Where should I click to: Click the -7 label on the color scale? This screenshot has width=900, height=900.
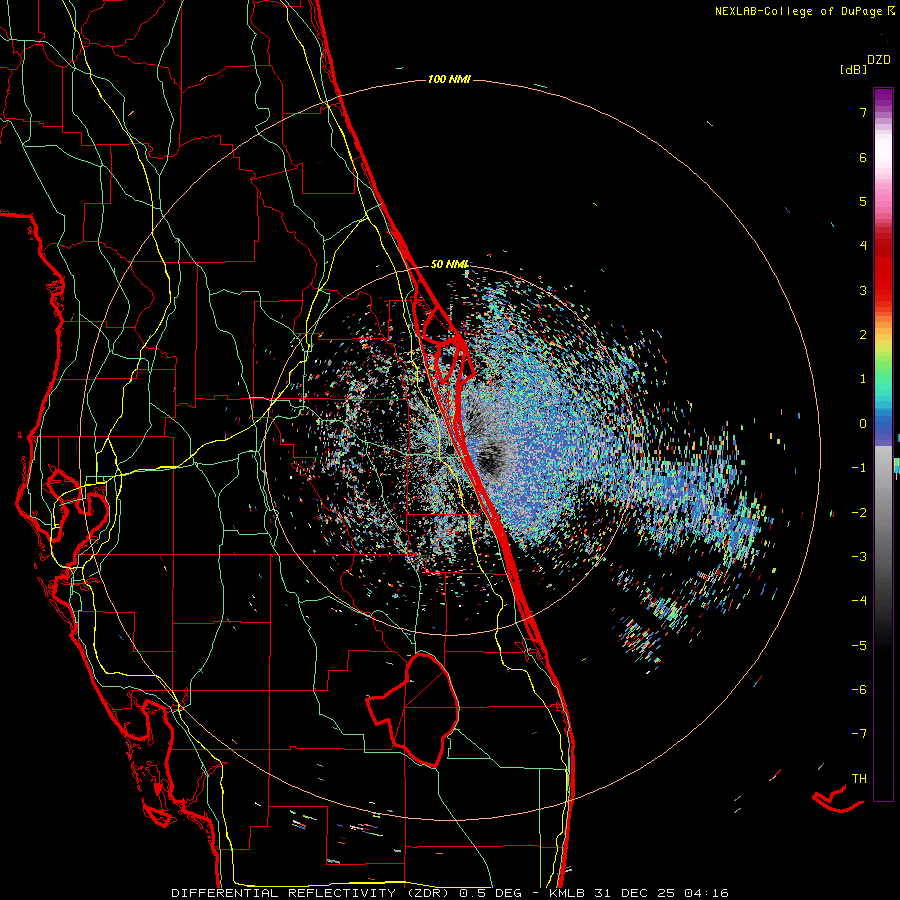click(x=859, y=734)
